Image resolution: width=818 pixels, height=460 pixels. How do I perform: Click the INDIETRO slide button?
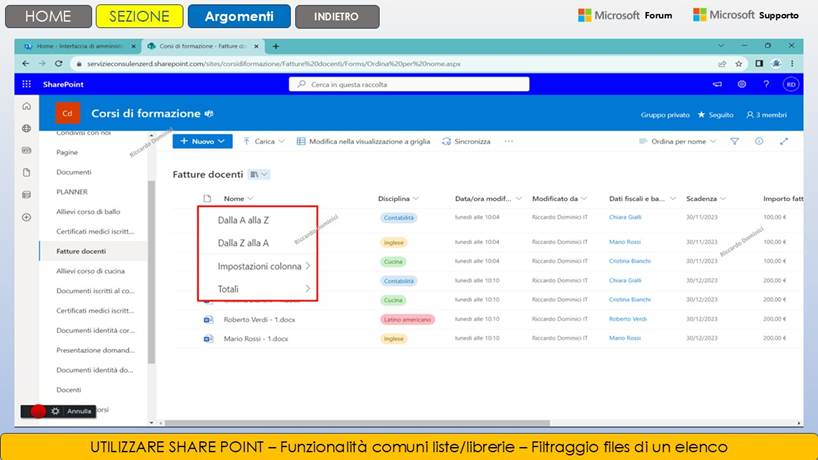pyautogui.click(x=337, y=16)
